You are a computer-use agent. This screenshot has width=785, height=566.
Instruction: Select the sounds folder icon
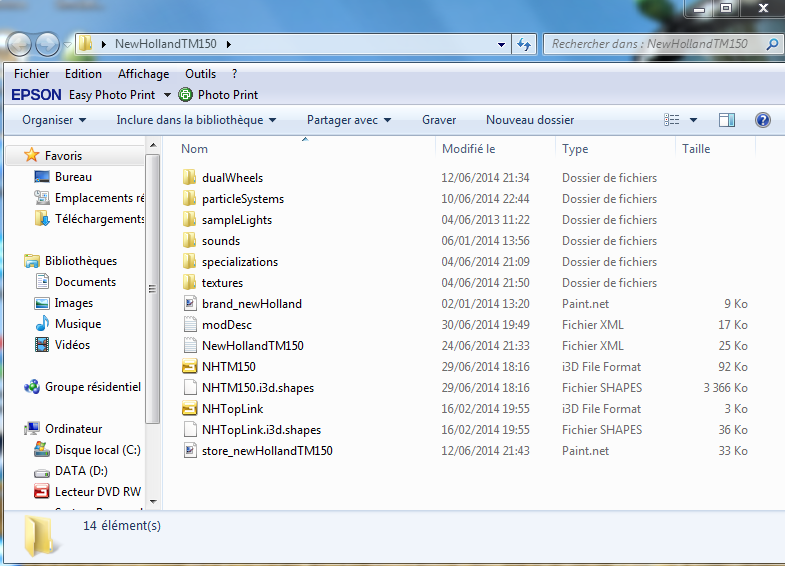pyautogui.click(x=190, y=240)
